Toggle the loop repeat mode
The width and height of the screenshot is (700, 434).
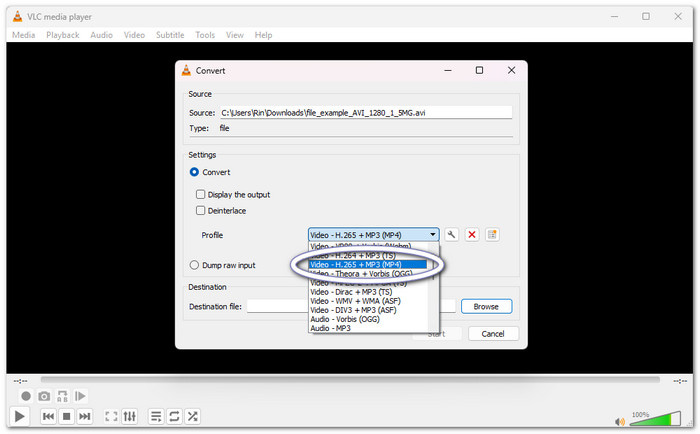point(174,416)
